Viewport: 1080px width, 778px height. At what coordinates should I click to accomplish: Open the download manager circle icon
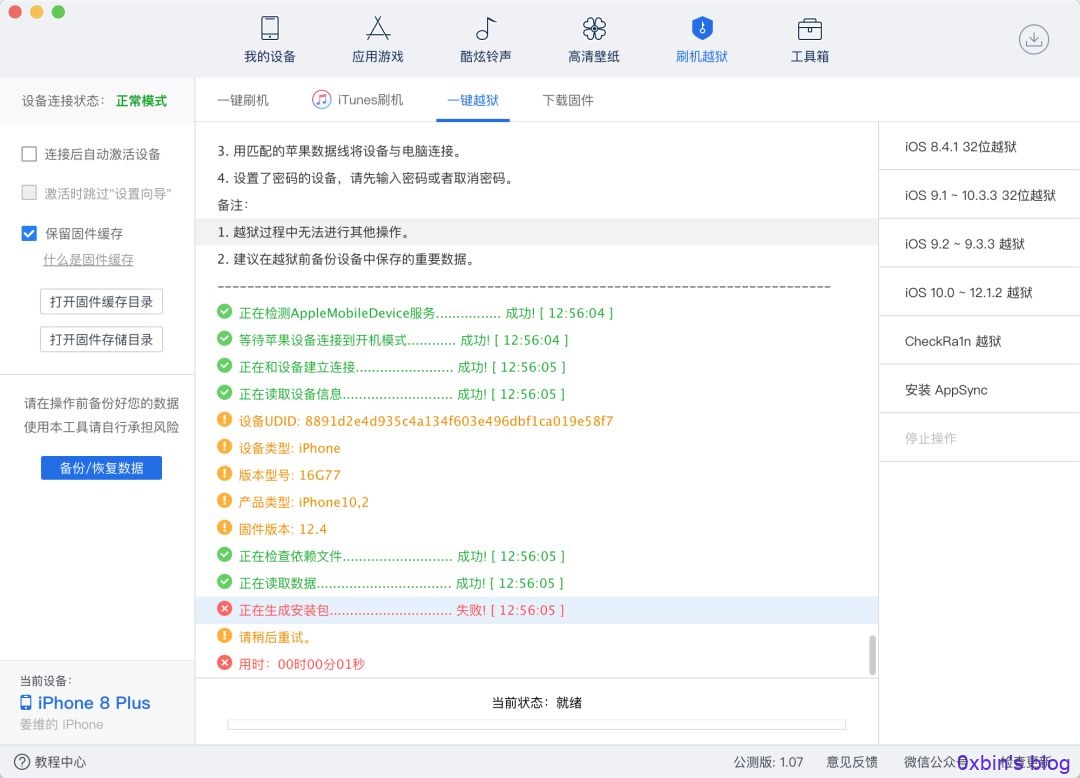coord(1034,39)
